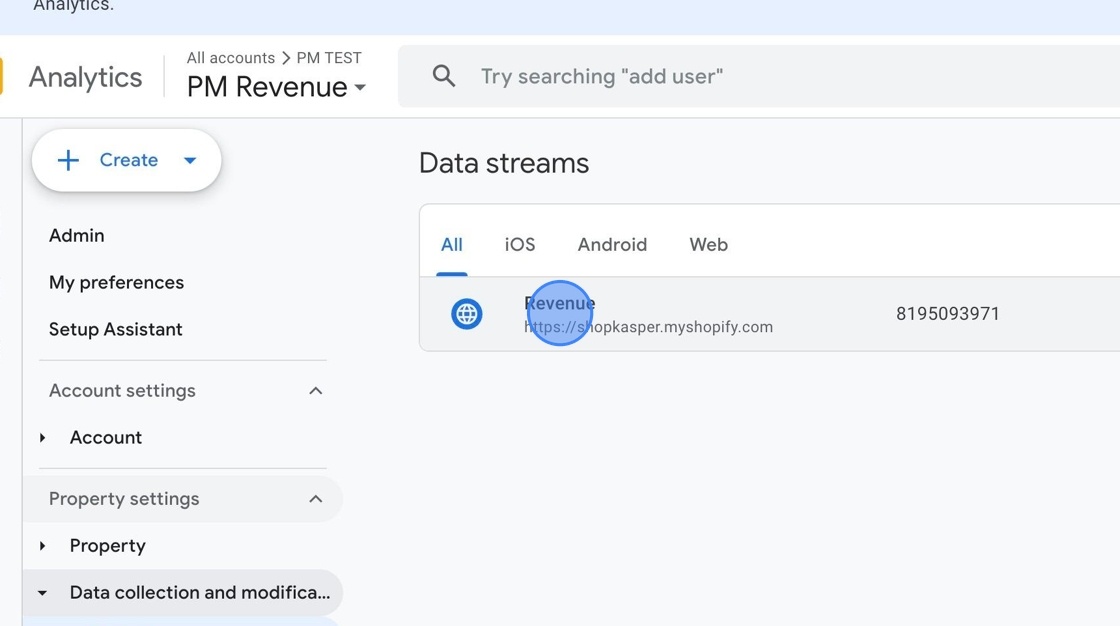This screenshot has height=626, width=1120.
Task: Collapse the Account settings section
Action: (316, 390)
